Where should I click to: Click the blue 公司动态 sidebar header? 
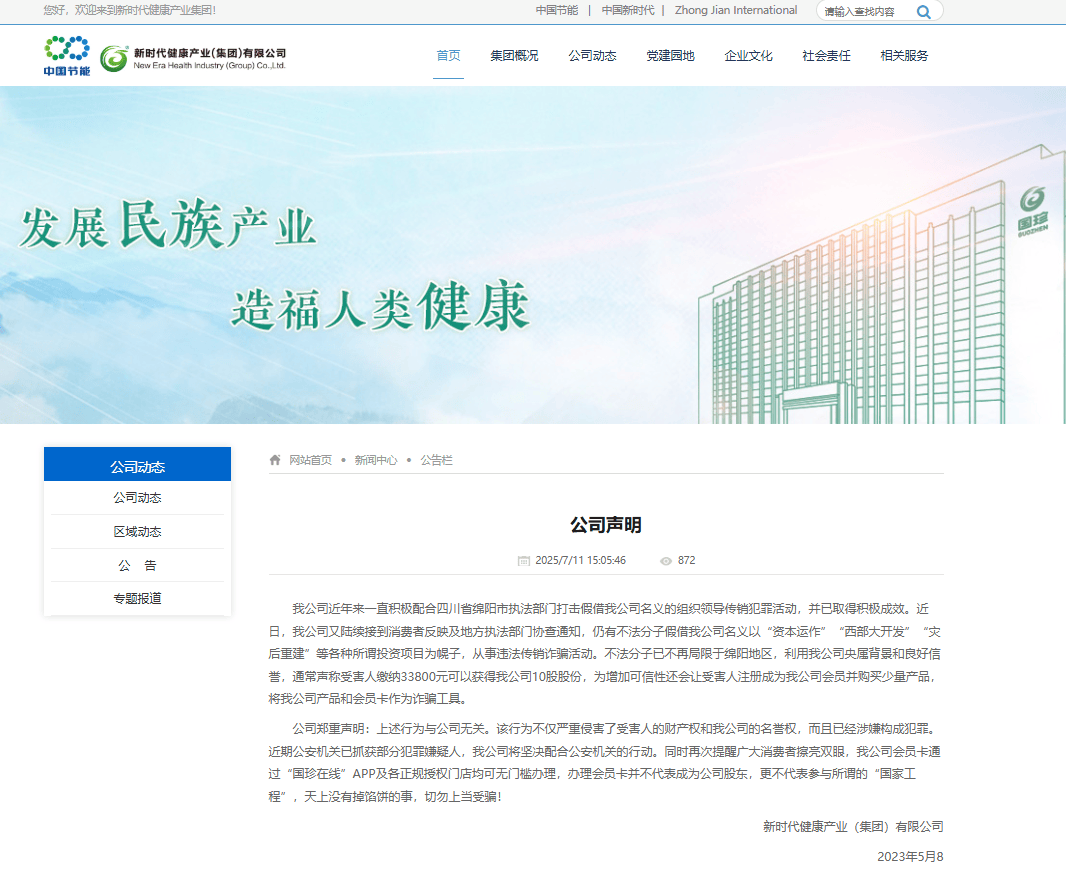point(137,464)
